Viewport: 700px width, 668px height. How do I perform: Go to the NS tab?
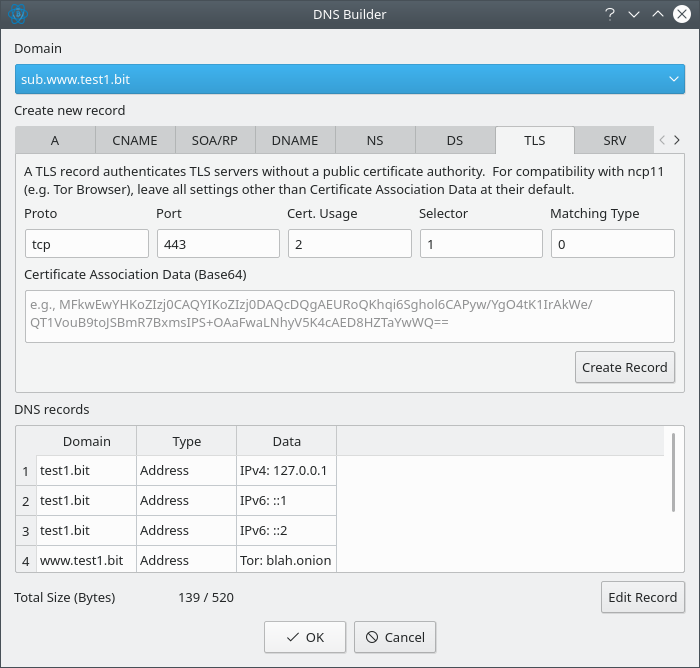point(375,141)
